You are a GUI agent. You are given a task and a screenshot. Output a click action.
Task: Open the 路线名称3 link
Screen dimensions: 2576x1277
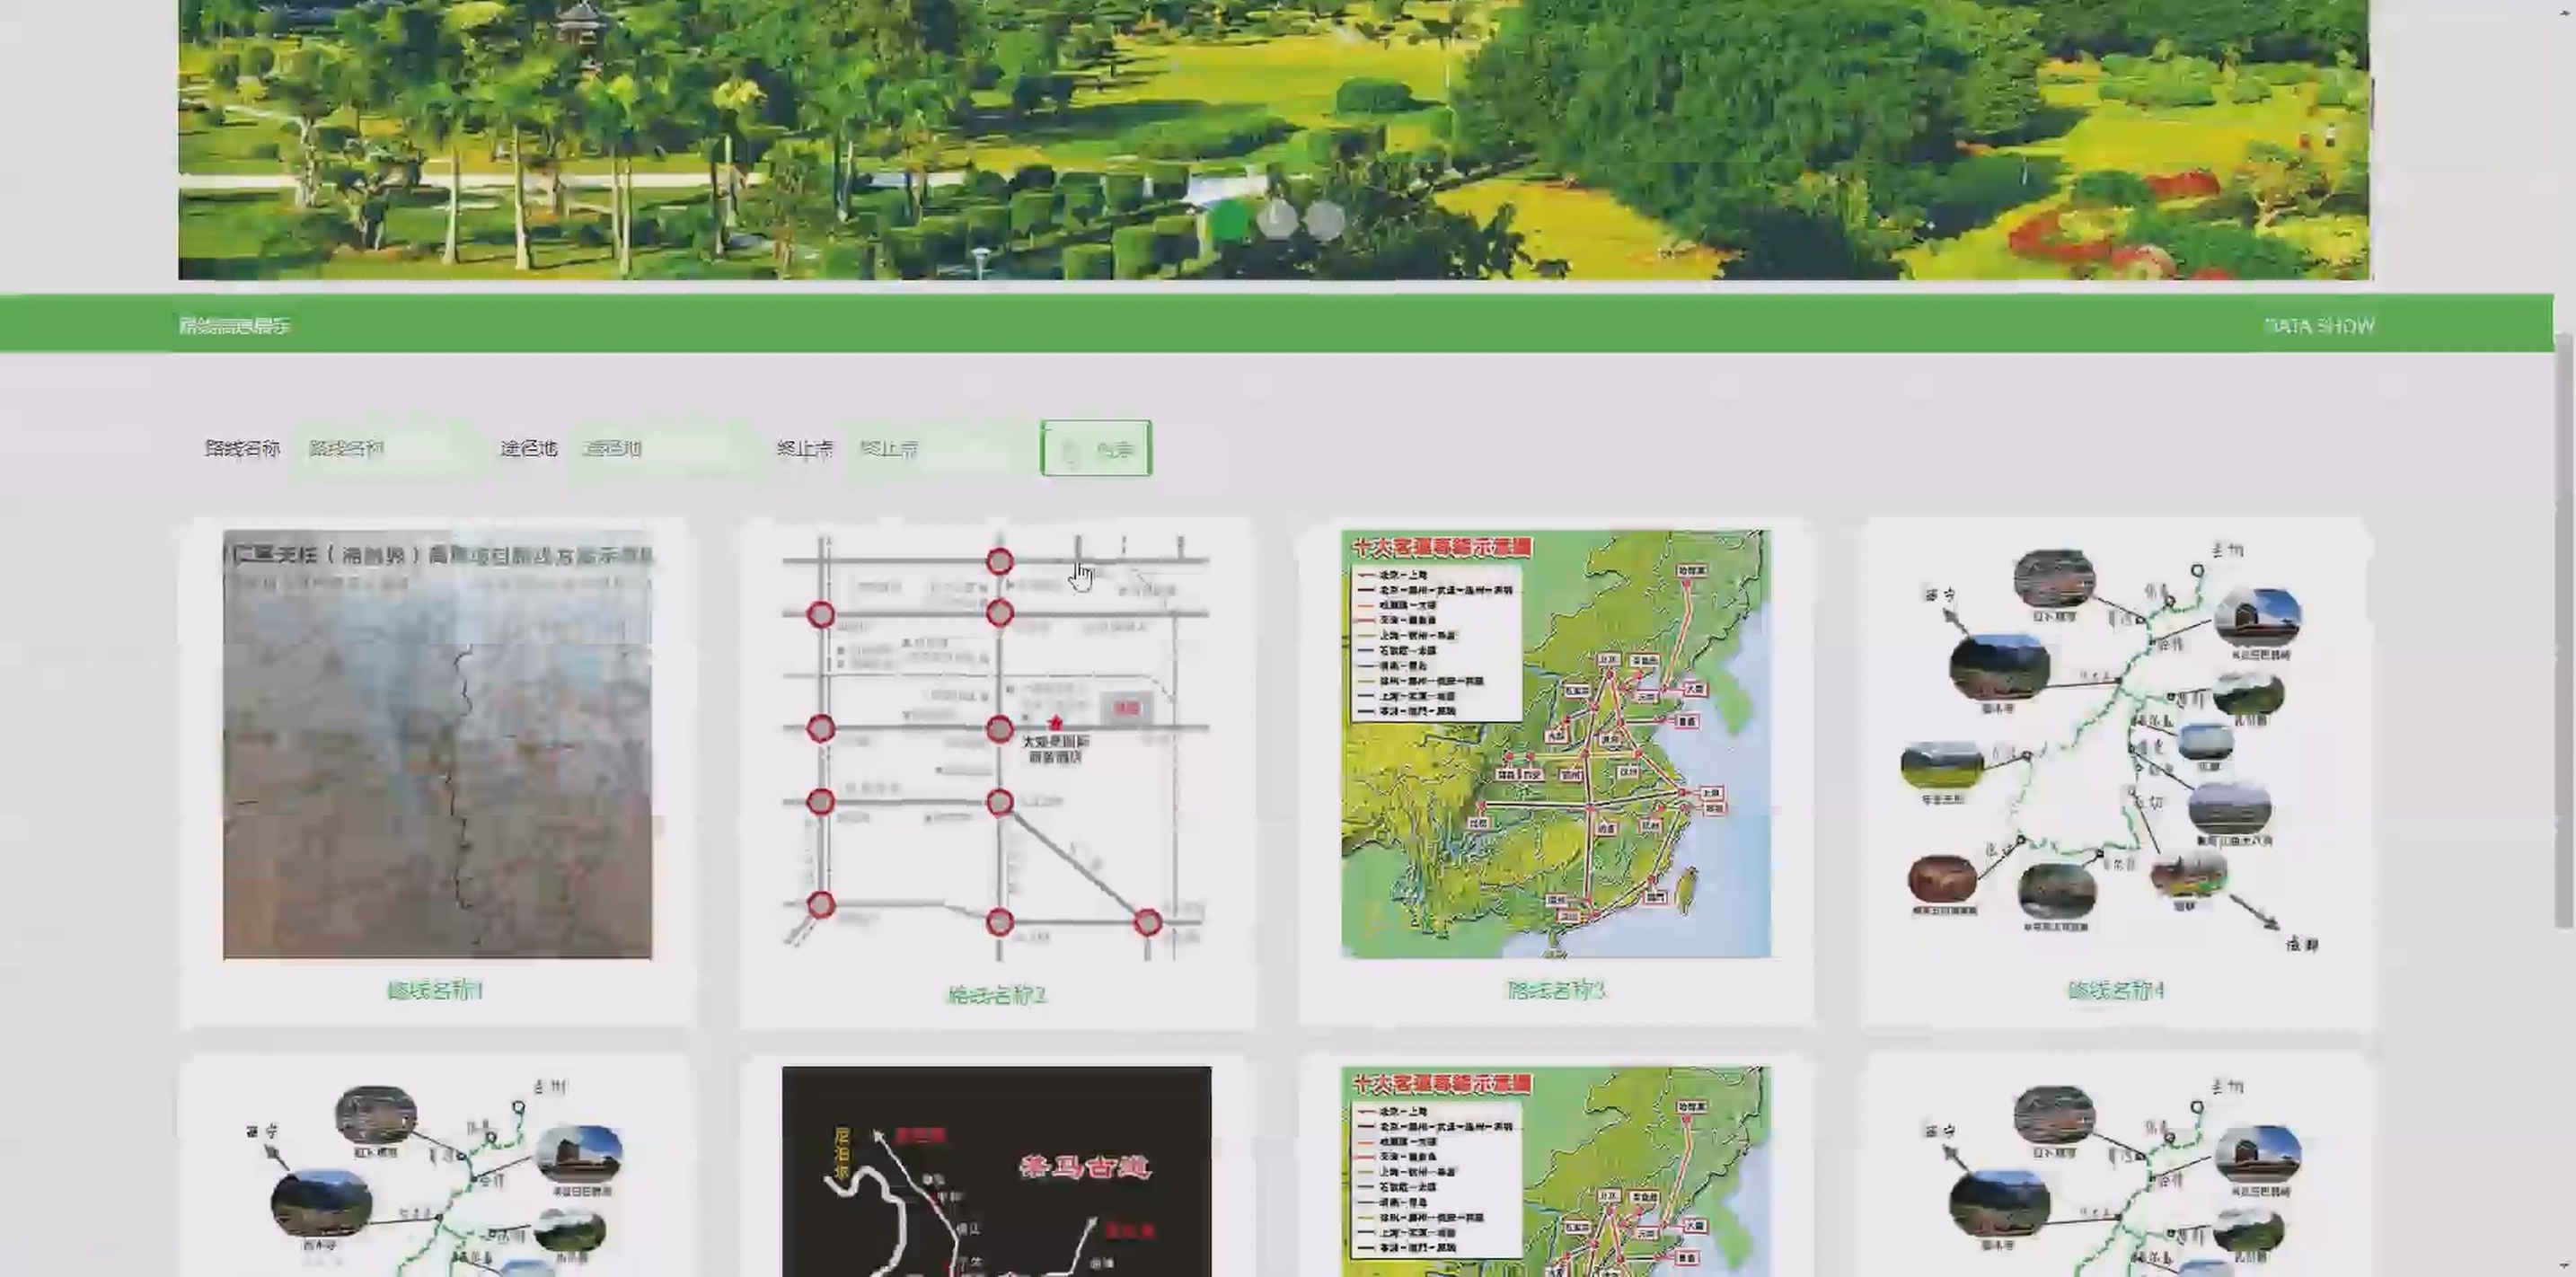1556,991
